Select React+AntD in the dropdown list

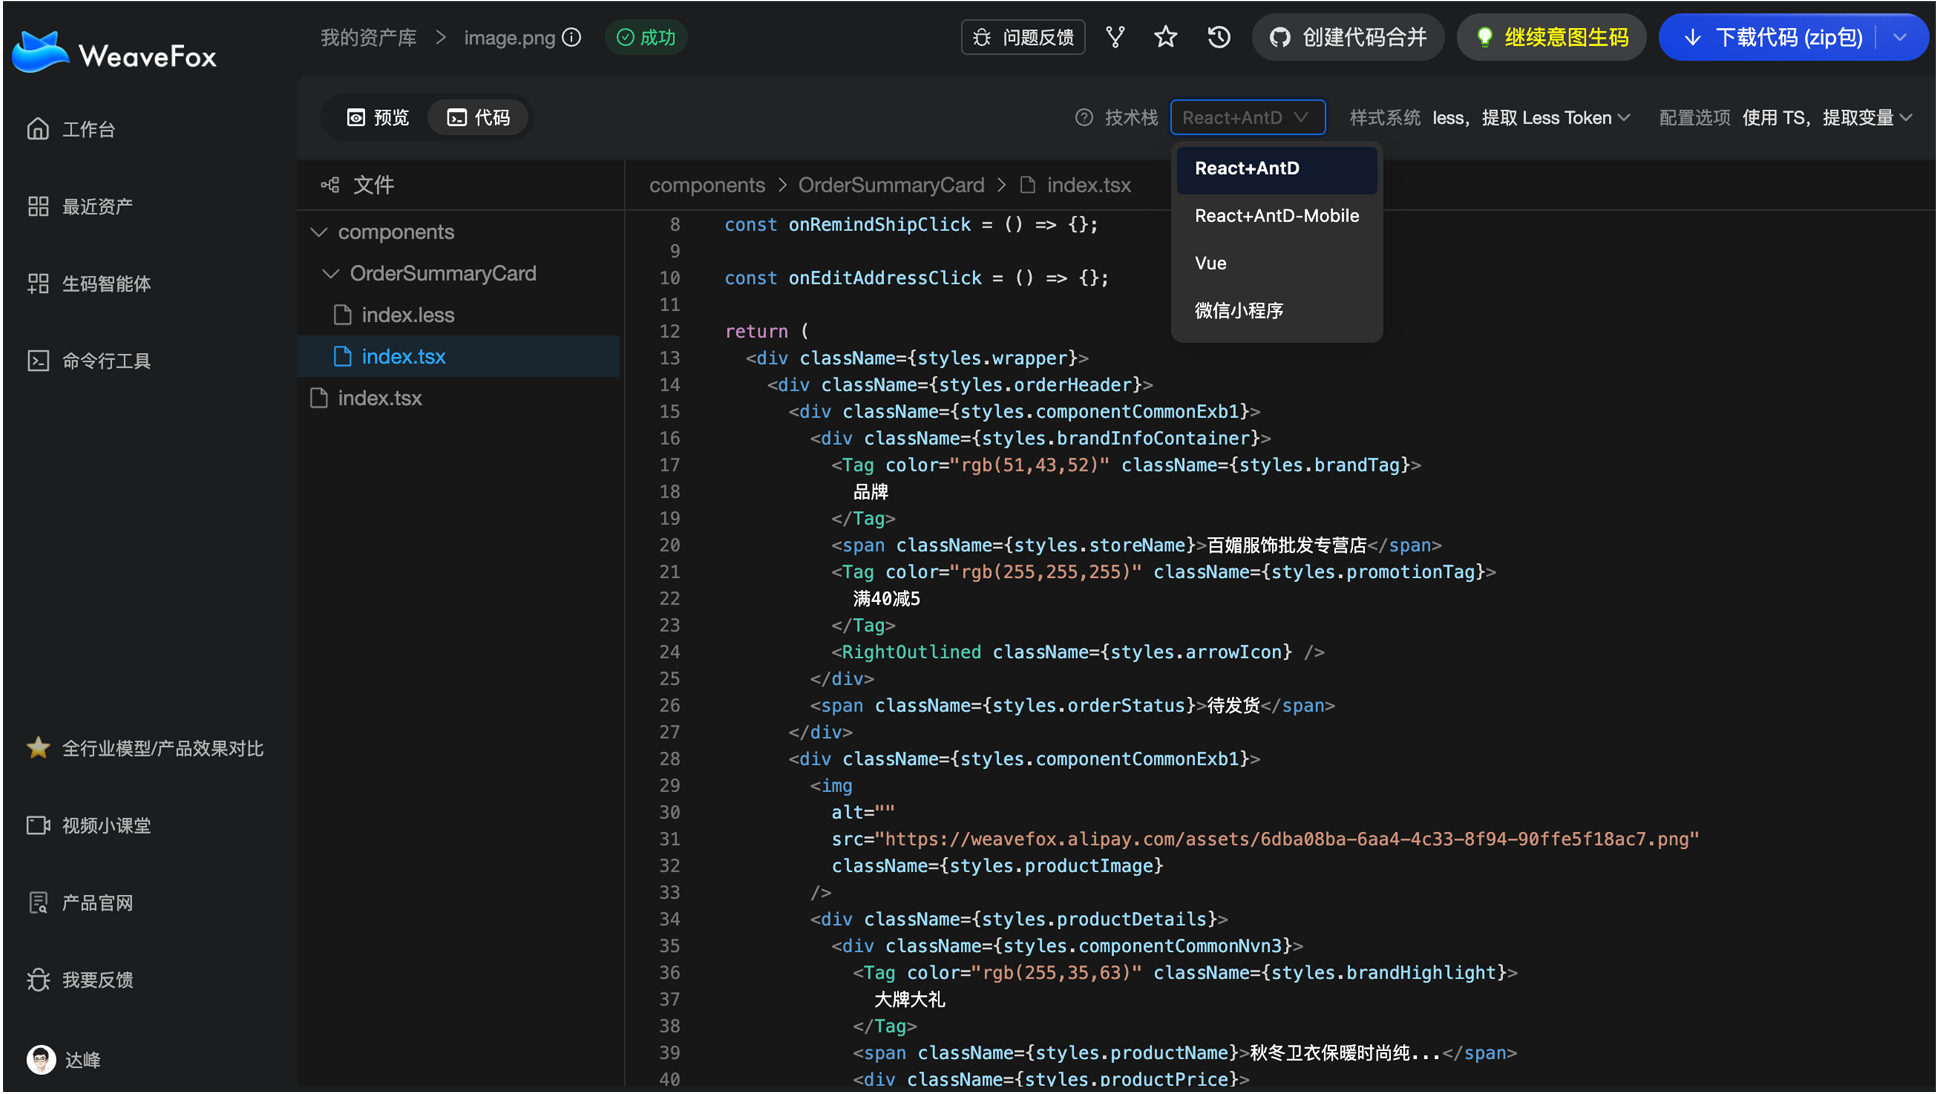[1277, 168]
